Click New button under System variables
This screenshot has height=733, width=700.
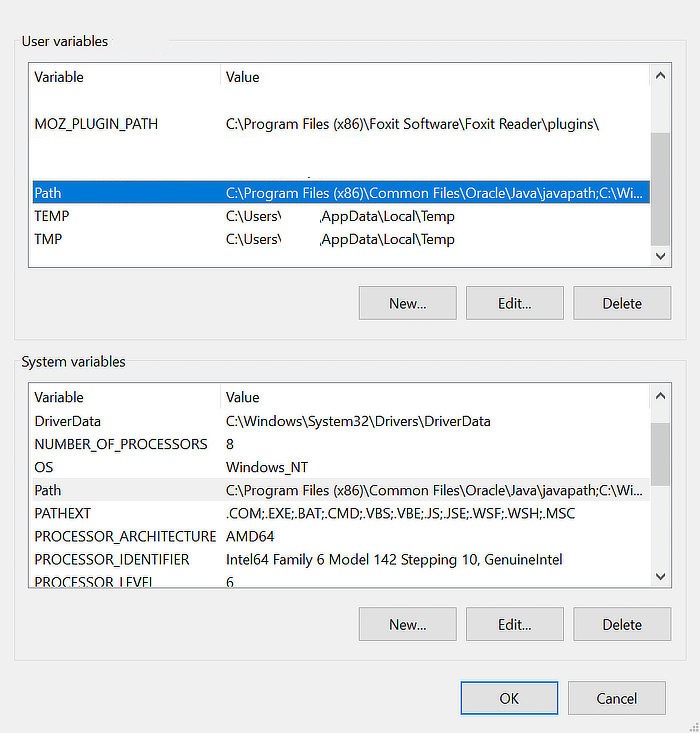407,624
